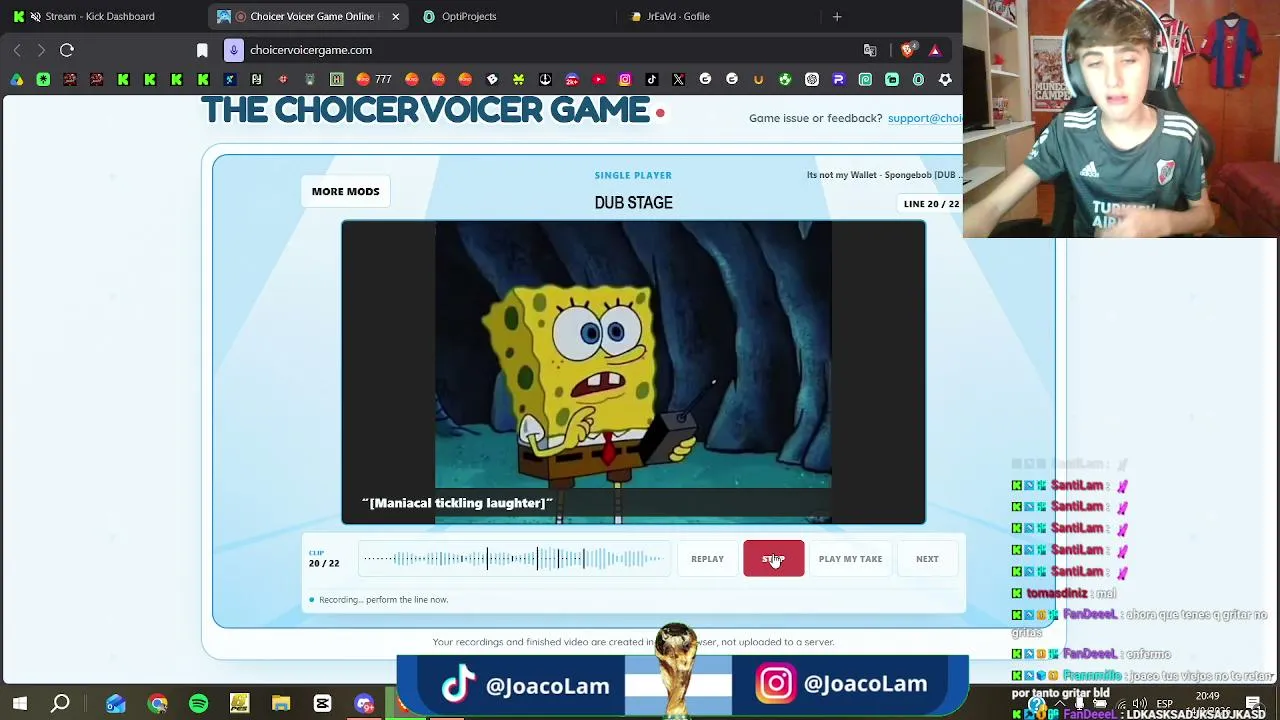
Task: Open the gear bookmark at the bar's end
Action: pyautogui.click(x=945, y=79)
